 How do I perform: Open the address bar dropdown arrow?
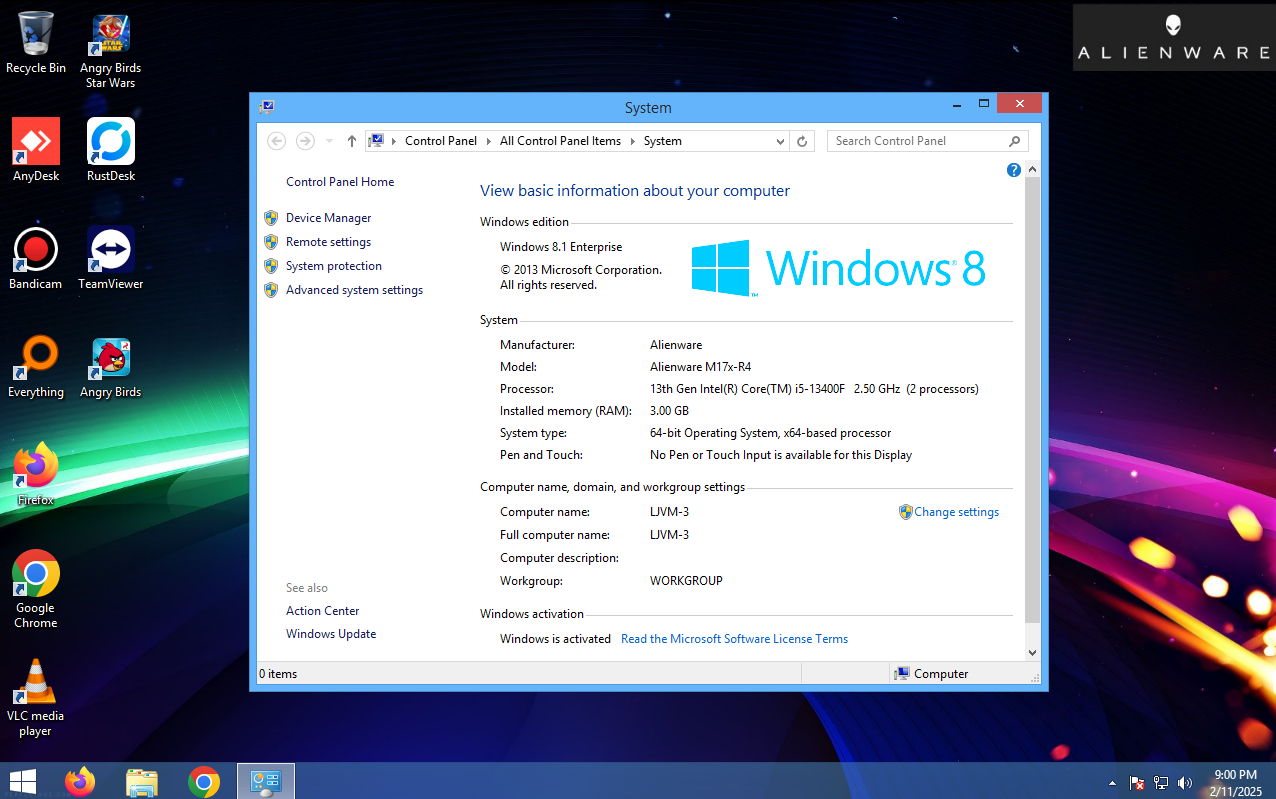780,141
